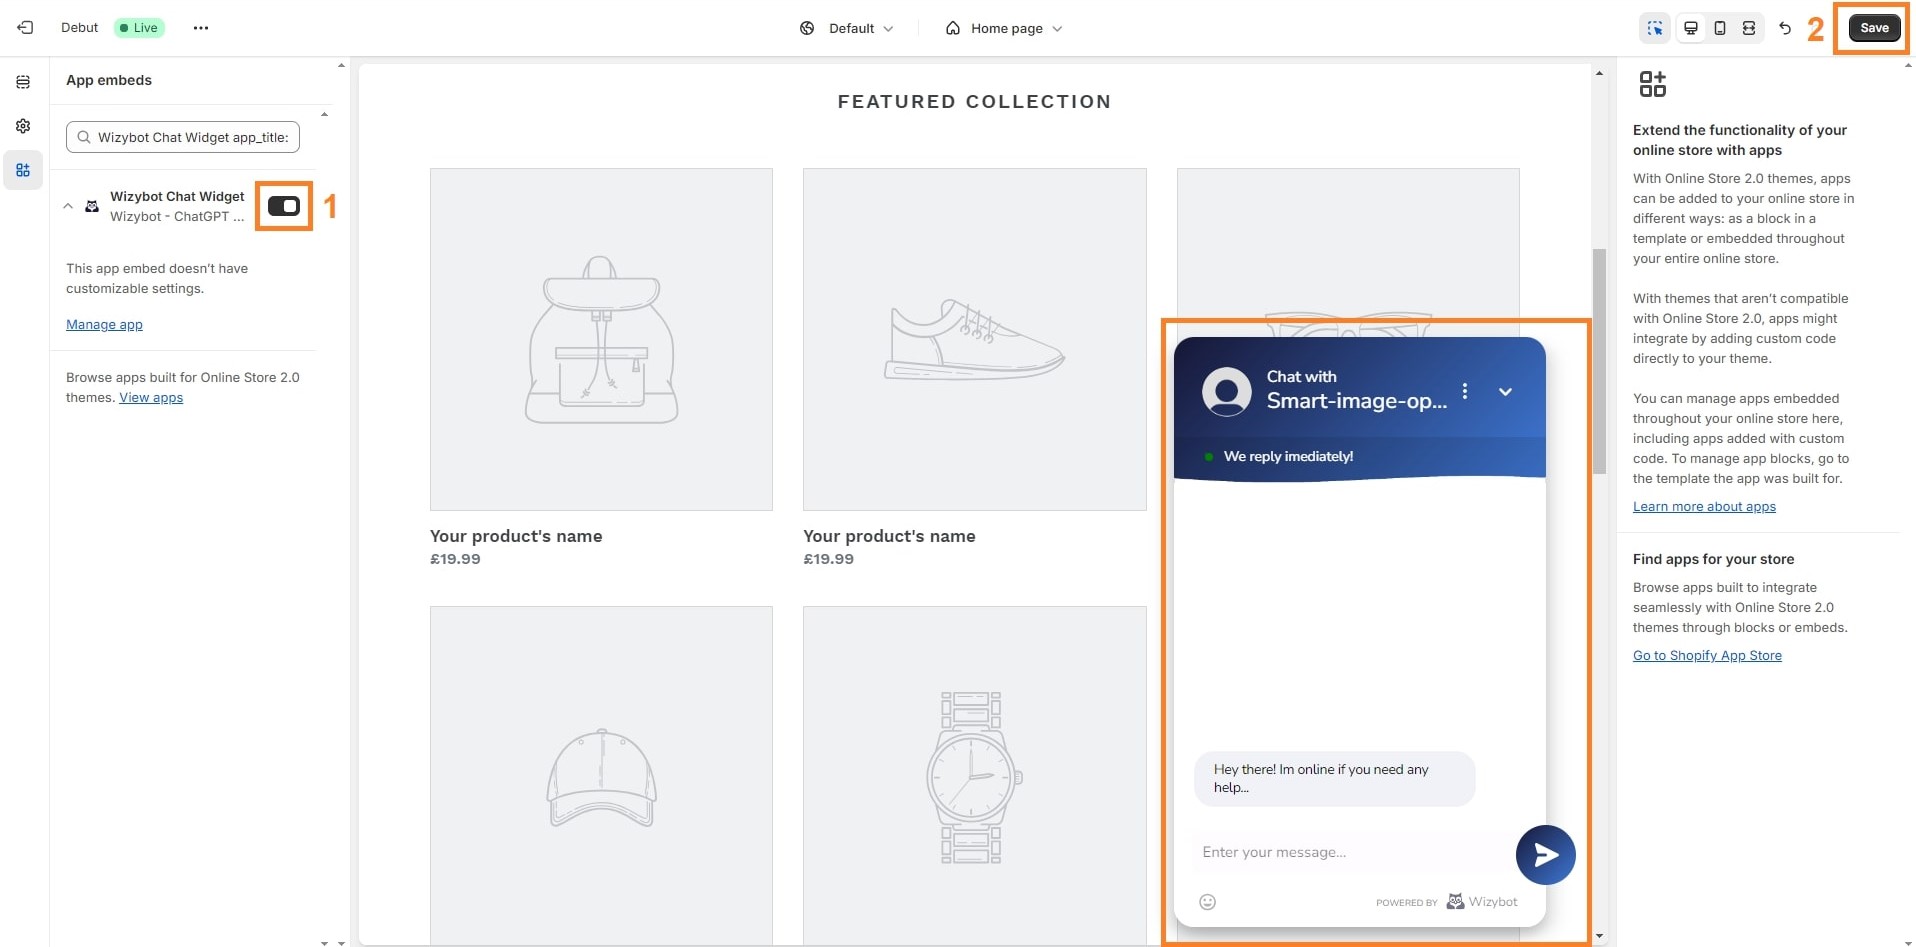The height and width of the screenshot is (947, 1916).
Task: Select the App embeds sidebar icon
Action: 22,169
